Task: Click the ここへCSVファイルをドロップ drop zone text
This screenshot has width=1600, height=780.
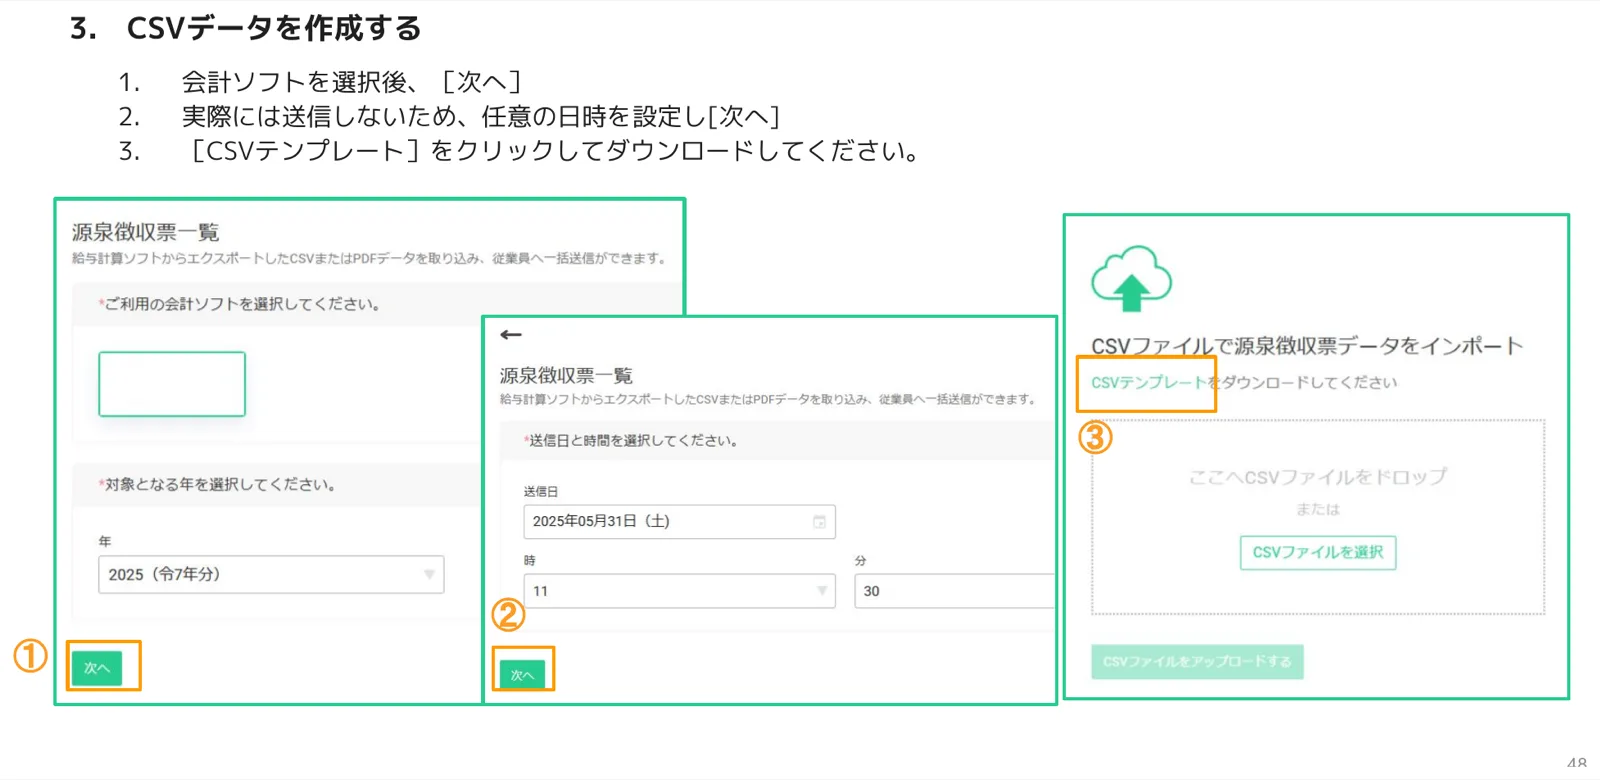Action: click(1318, 477)
